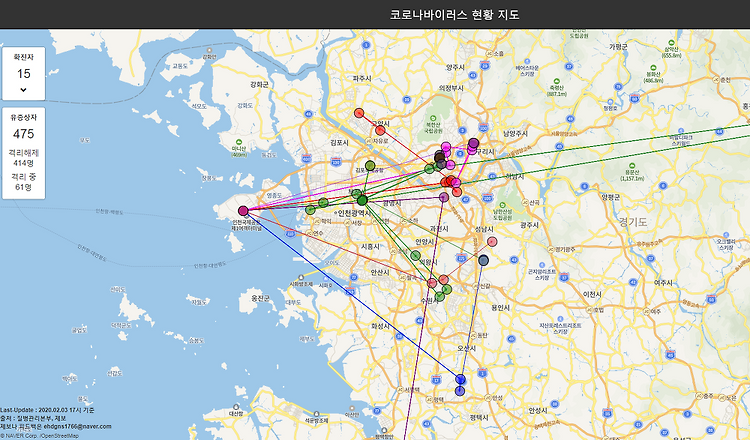750x440 pixels.
Task: Click the 강화군 label
Action: (259, 84)
